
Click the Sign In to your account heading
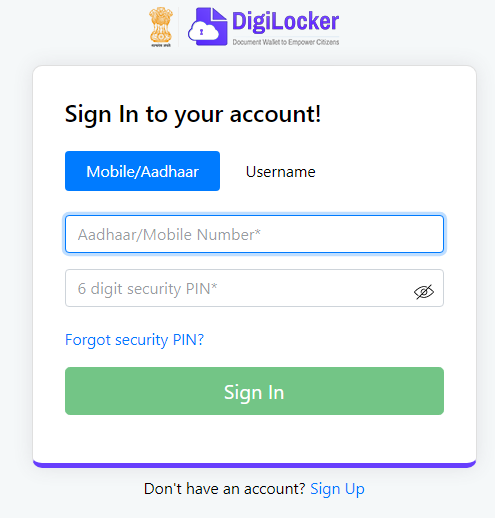pyautogui.click(x=193, y=115)
